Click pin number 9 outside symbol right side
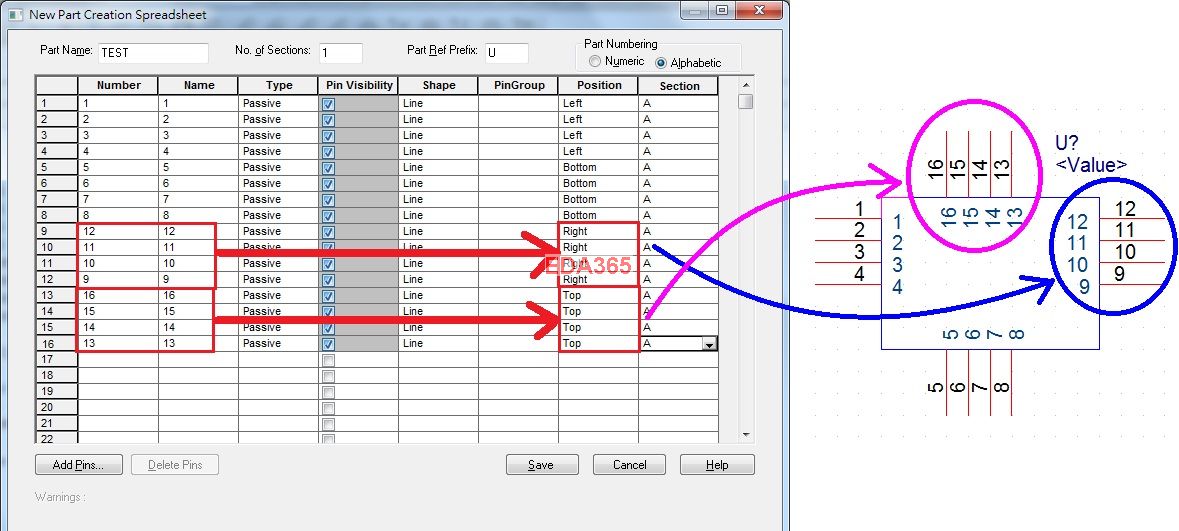Viewport: 1179px width, 531px height. click(x=1119, y=274)
